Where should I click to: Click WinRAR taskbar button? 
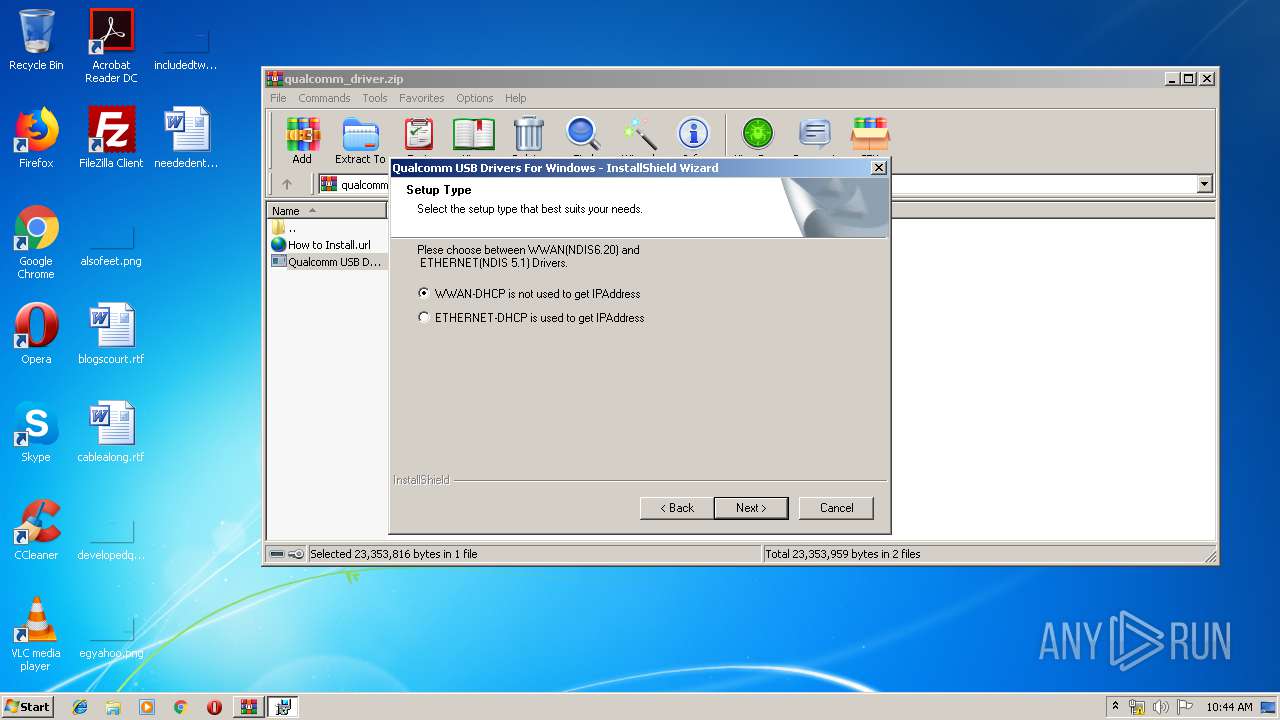[249, 707]
